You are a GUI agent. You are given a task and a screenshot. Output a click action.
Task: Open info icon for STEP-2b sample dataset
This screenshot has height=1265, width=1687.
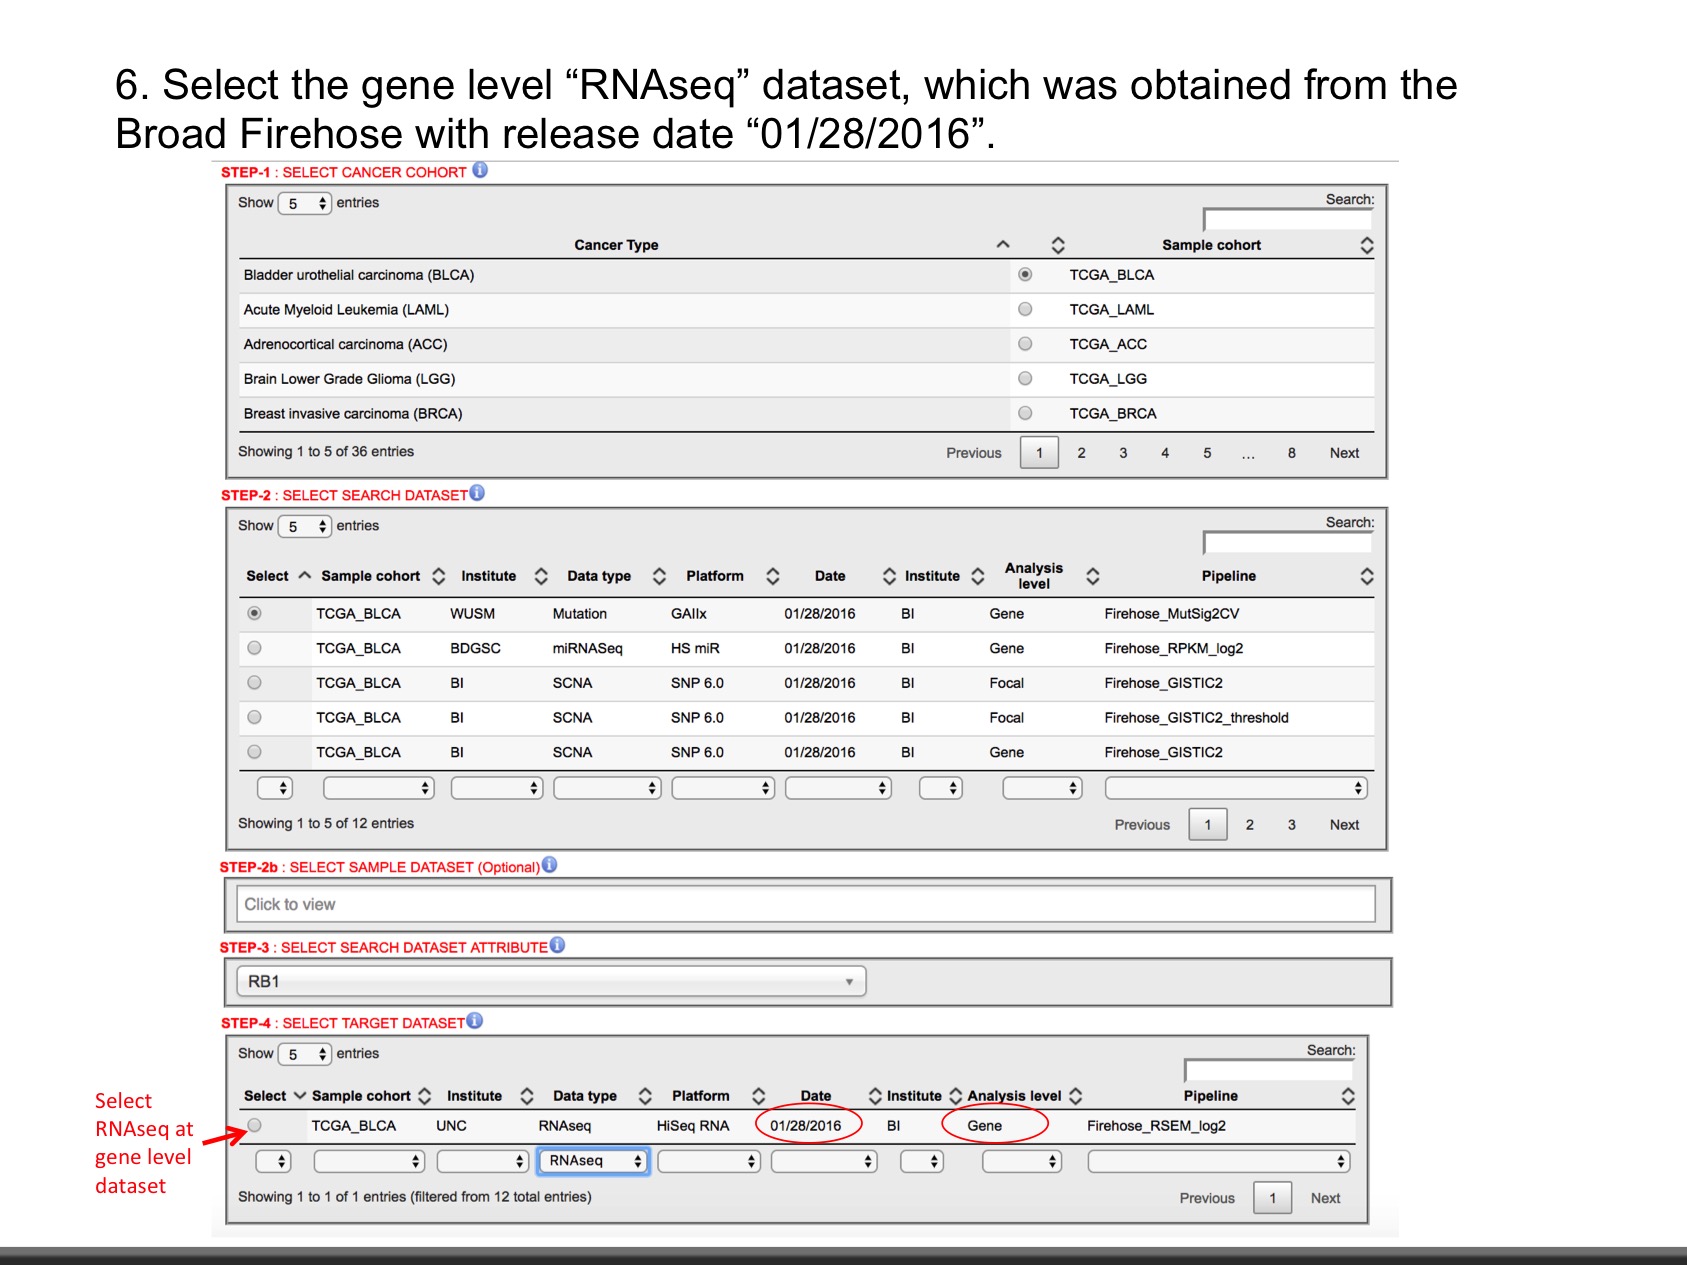point(549,865)
